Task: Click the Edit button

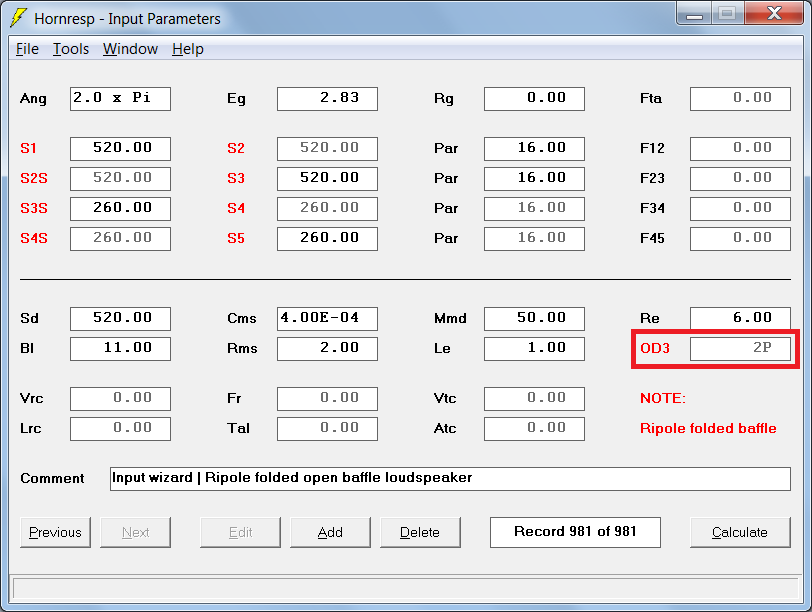Action: (x=240, y=532)
